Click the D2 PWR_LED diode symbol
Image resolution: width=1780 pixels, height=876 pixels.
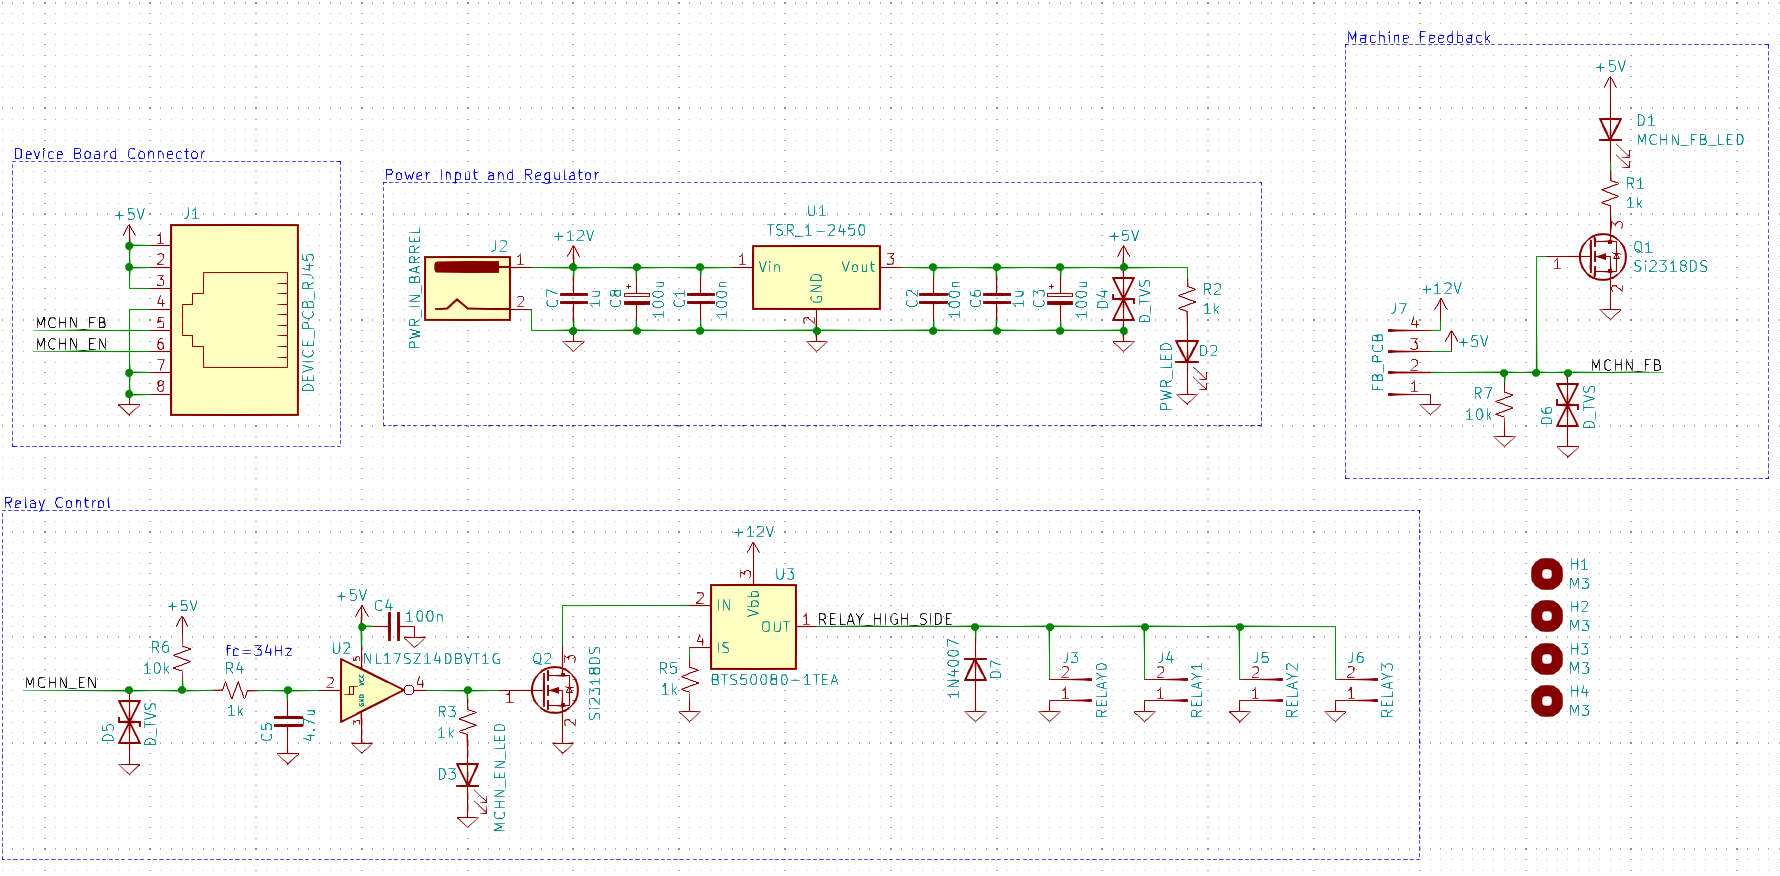(1187, 352)
